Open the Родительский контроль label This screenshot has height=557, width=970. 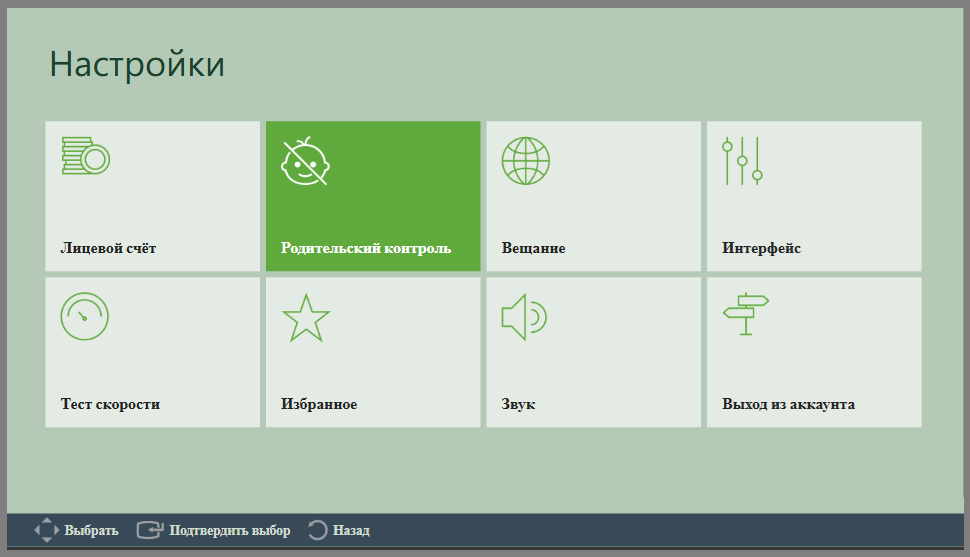(x=366, y=248)
